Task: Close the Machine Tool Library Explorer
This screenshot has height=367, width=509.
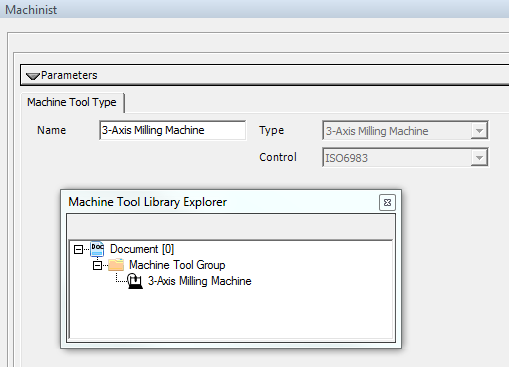Action: point(387,202)
